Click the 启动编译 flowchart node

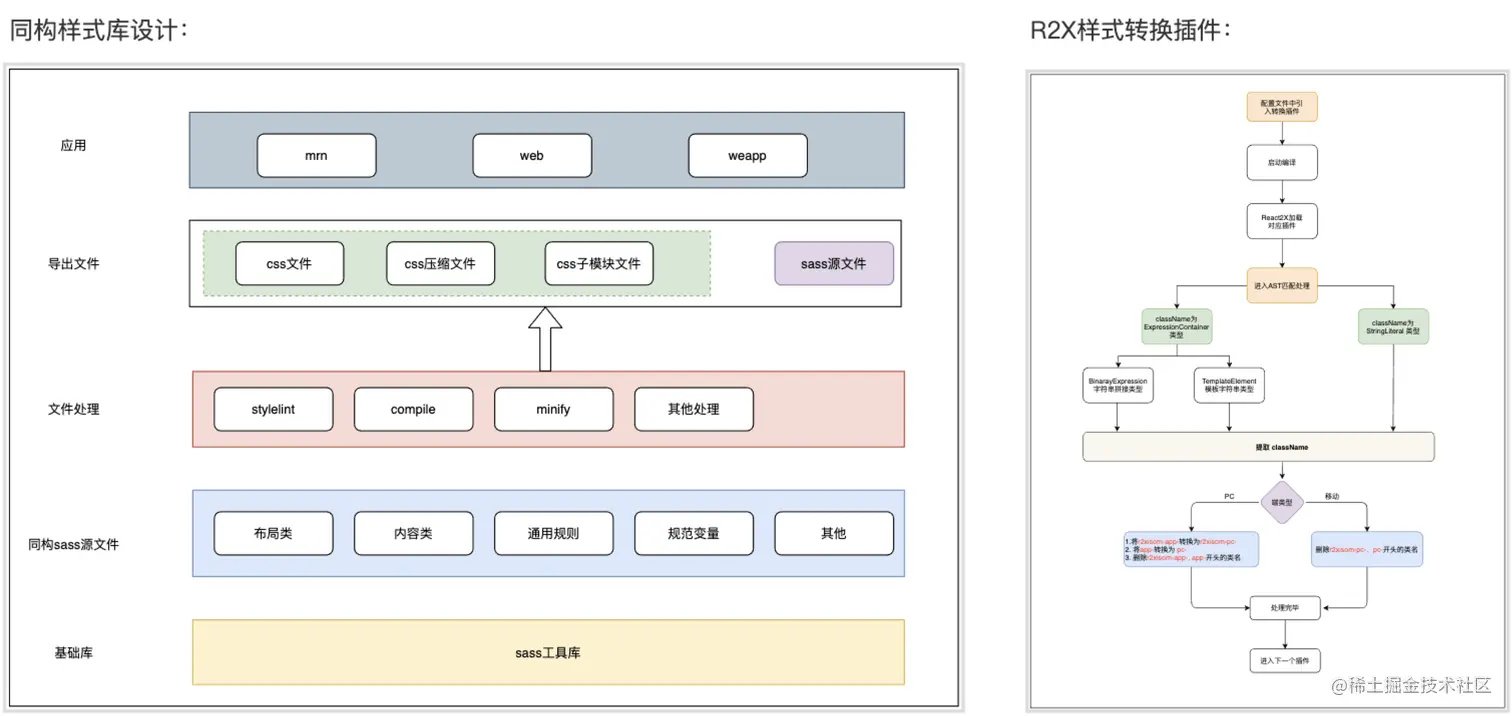1282,163
